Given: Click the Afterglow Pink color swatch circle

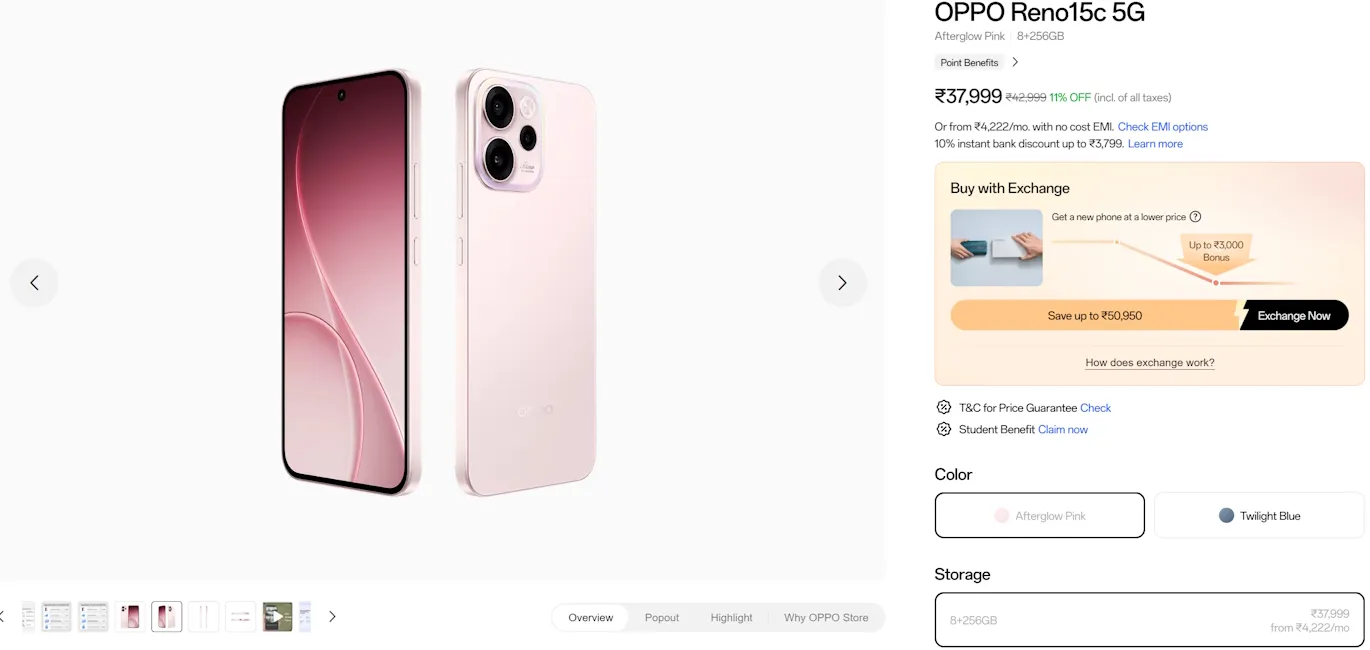Looking at the screenshot, I should (x=1001, y=515).
